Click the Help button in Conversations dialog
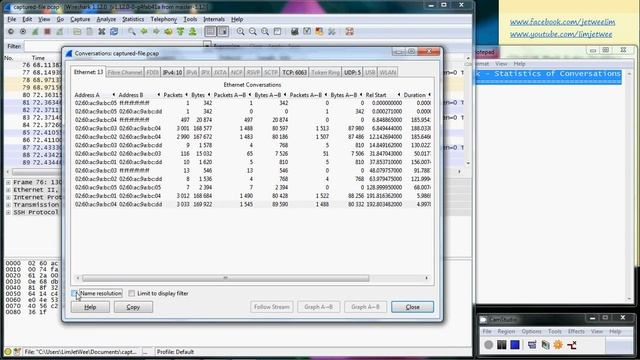 90,307
